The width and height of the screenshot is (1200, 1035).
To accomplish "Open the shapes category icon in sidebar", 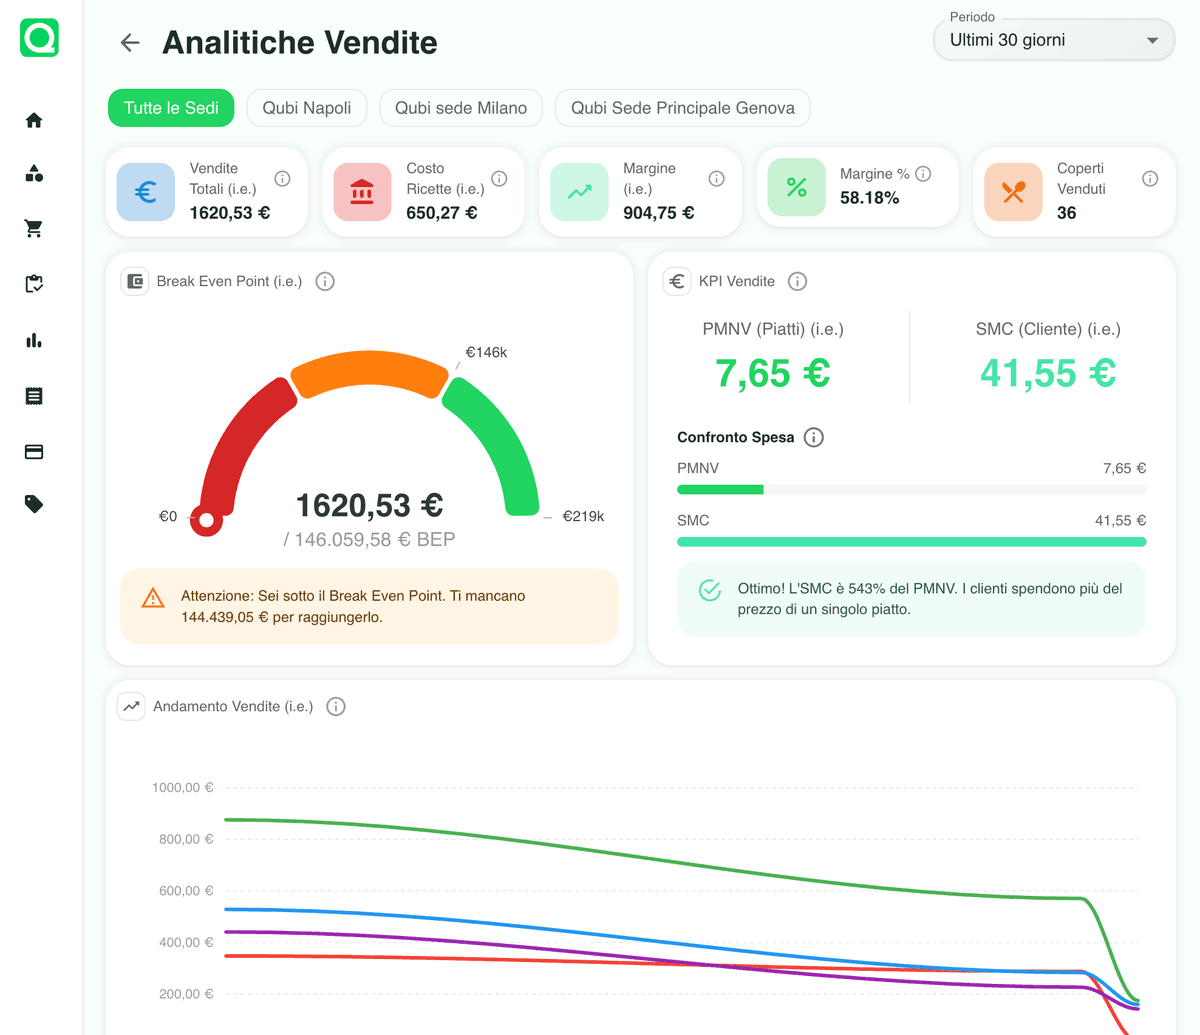I will tap(34, 174).
